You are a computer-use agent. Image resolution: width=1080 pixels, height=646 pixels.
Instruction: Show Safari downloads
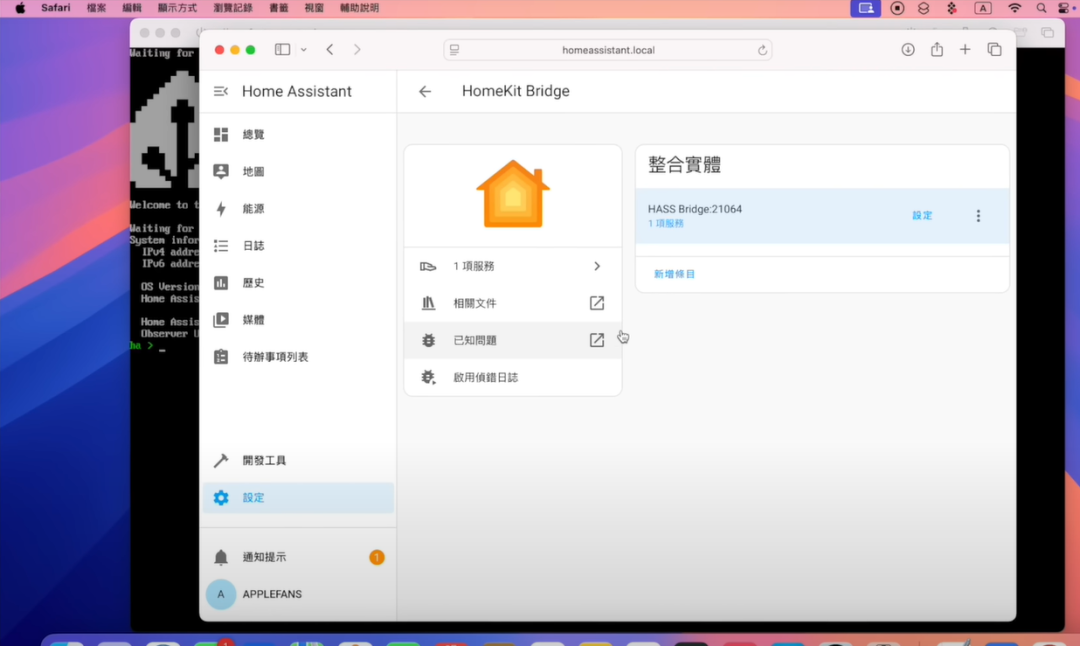point(908,50)
